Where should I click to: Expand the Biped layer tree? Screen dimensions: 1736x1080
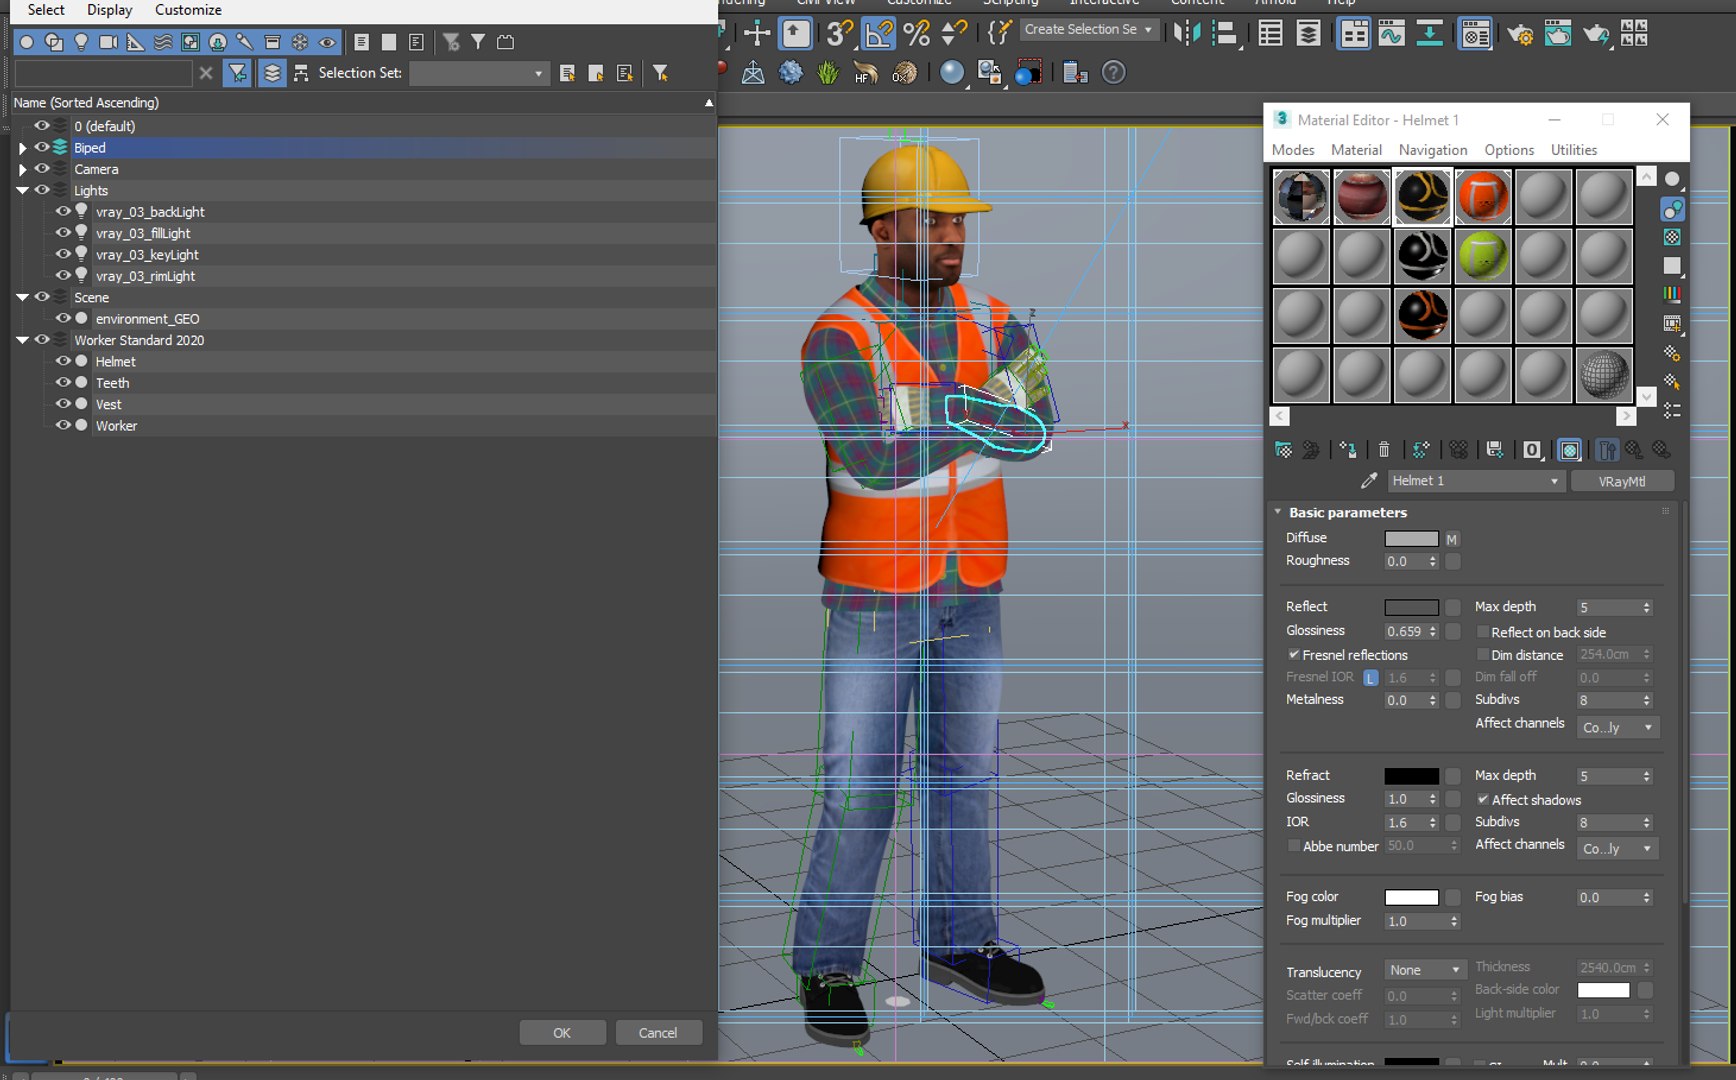[22, 148]
